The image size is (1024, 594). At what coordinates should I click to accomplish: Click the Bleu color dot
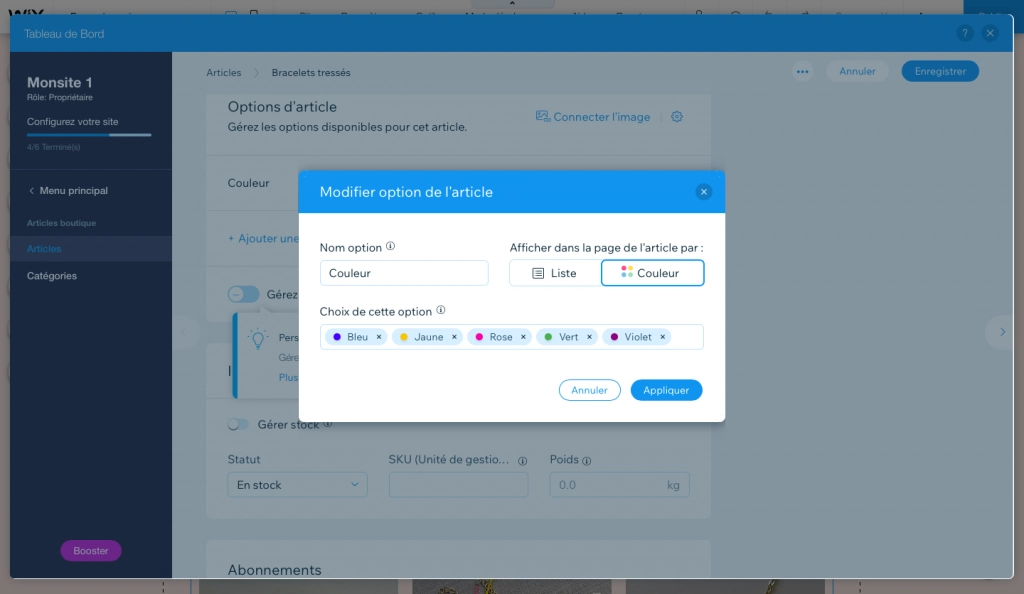tap(337, 337)
